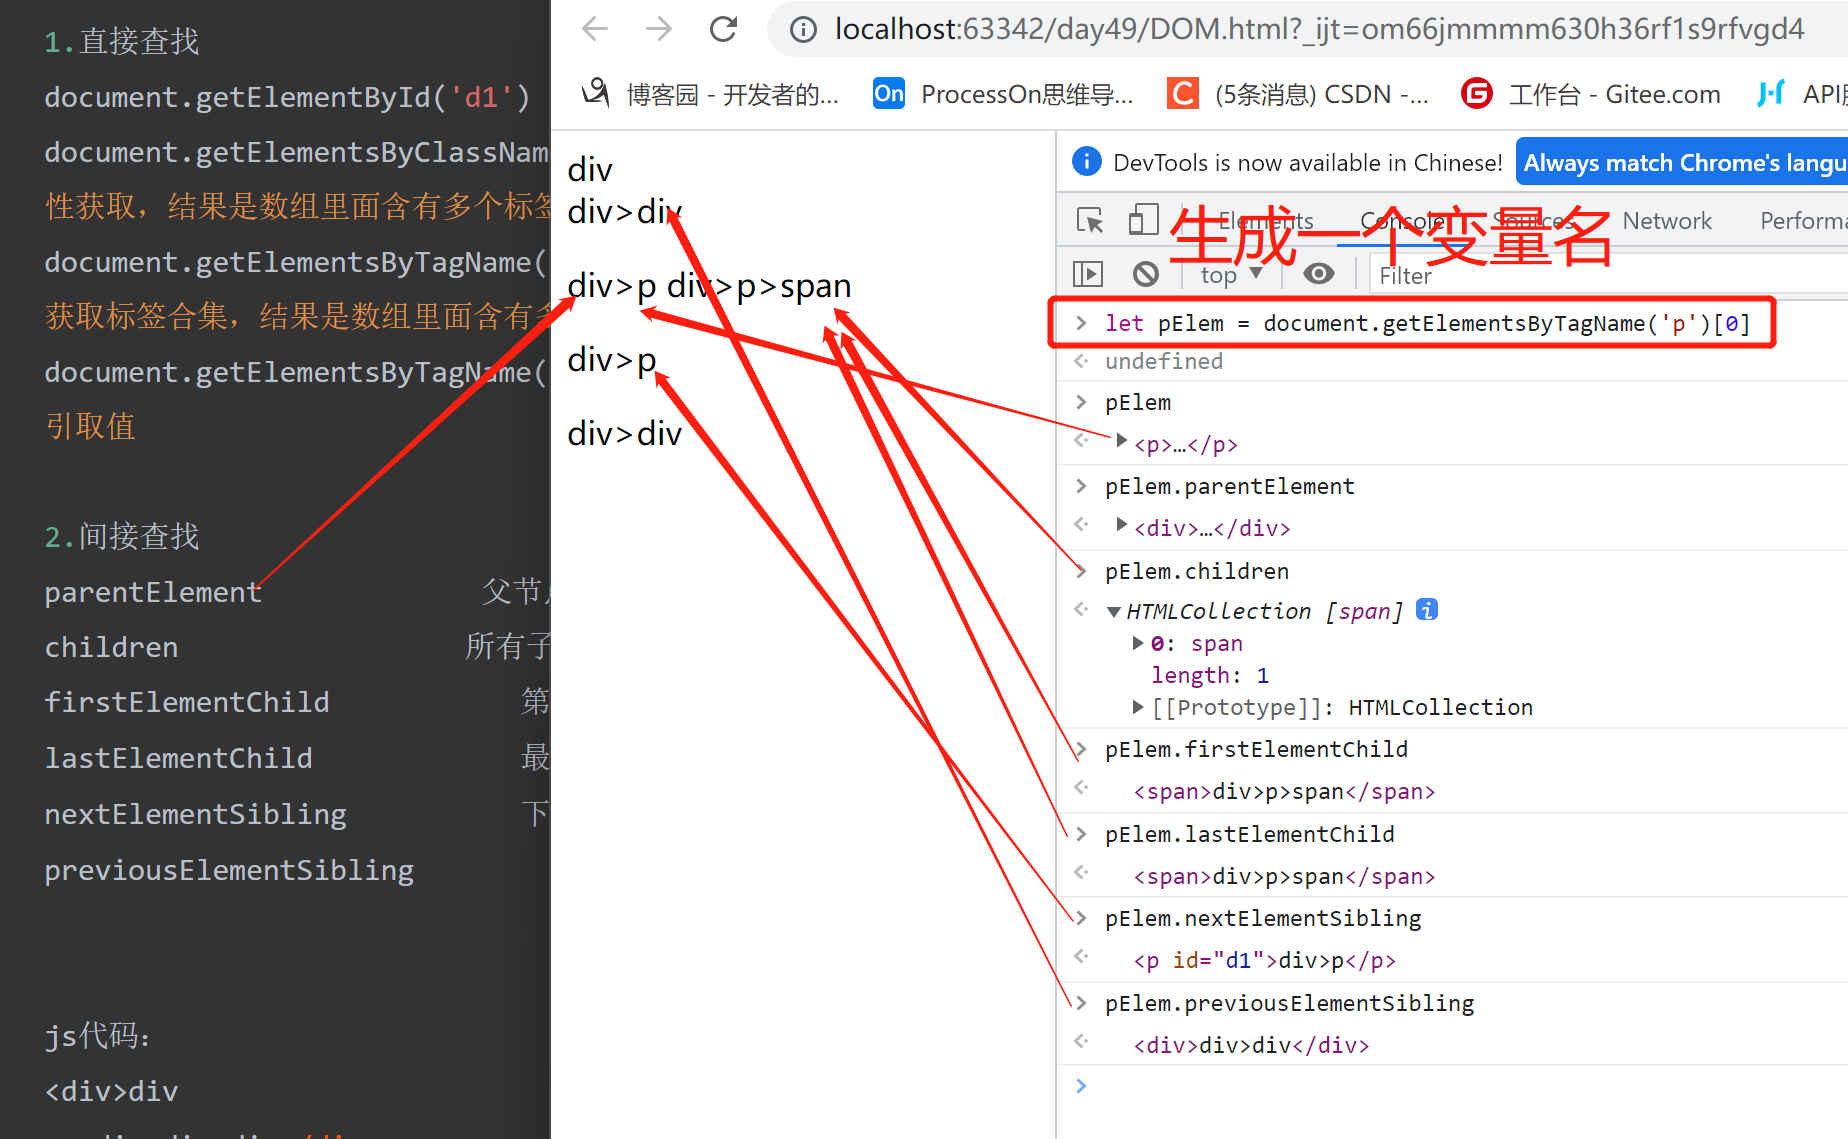Expand the <p>…</p> result node

(x=1122, y=441)
